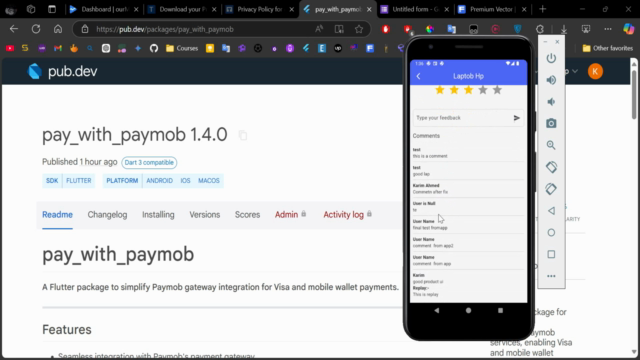Click browser address bar URL
Viewport: 640px width, 360px height.
165,29
